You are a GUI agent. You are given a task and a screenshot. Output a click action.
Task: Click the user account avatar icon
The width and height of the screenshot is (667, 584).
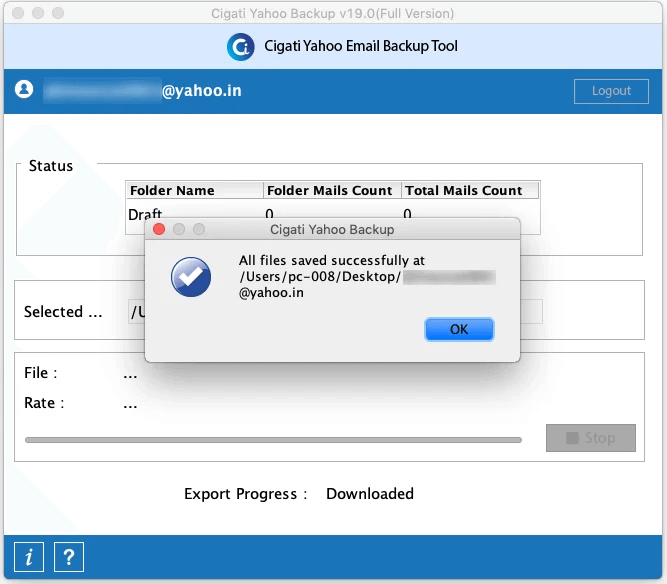pyautogui.click(x=24, y=89)
